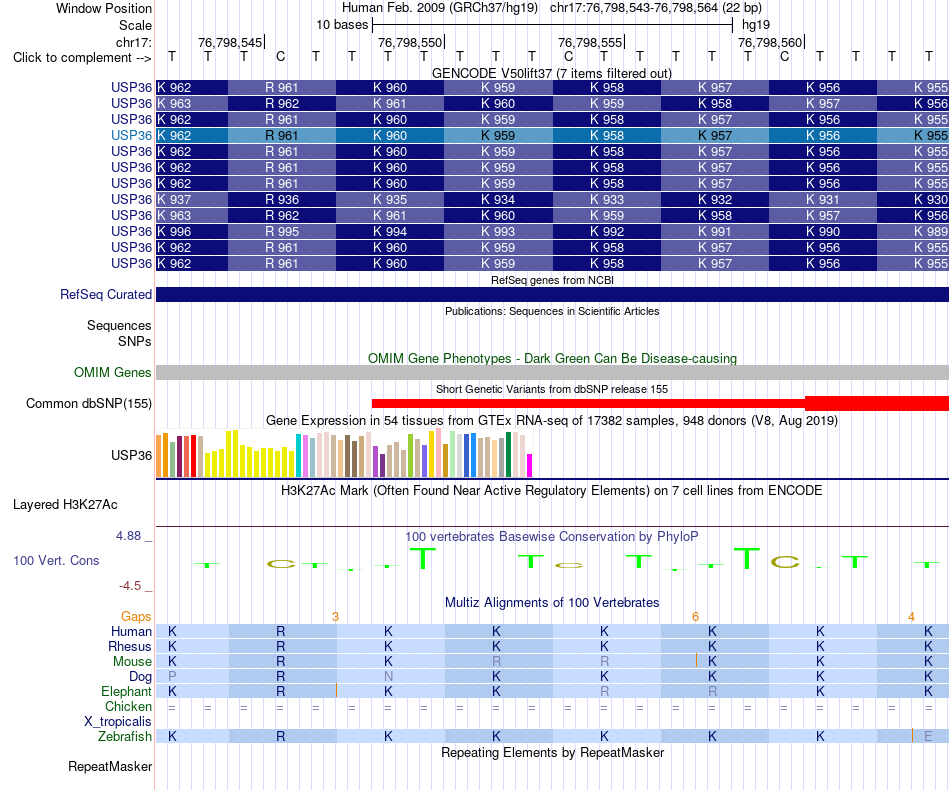The width and height of the screenshot is (950, 790).
Task: Click gap count '4' in Gaps row
Action: (911, 617)
